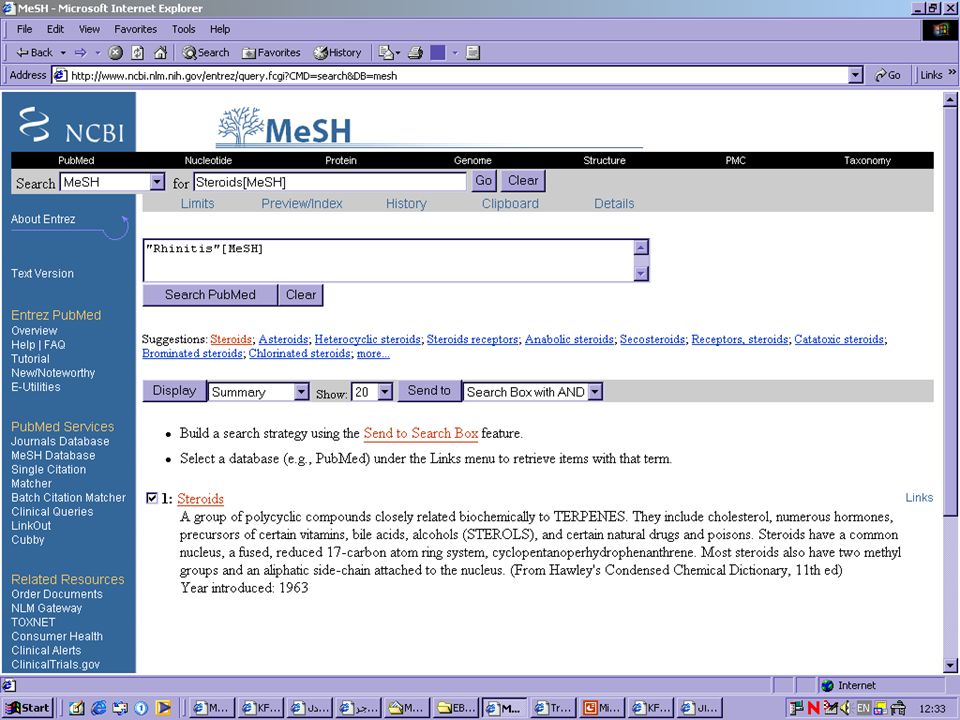Open the History toolbar pane
Viewport: 960px width, 720px height.
pos(338,53)
